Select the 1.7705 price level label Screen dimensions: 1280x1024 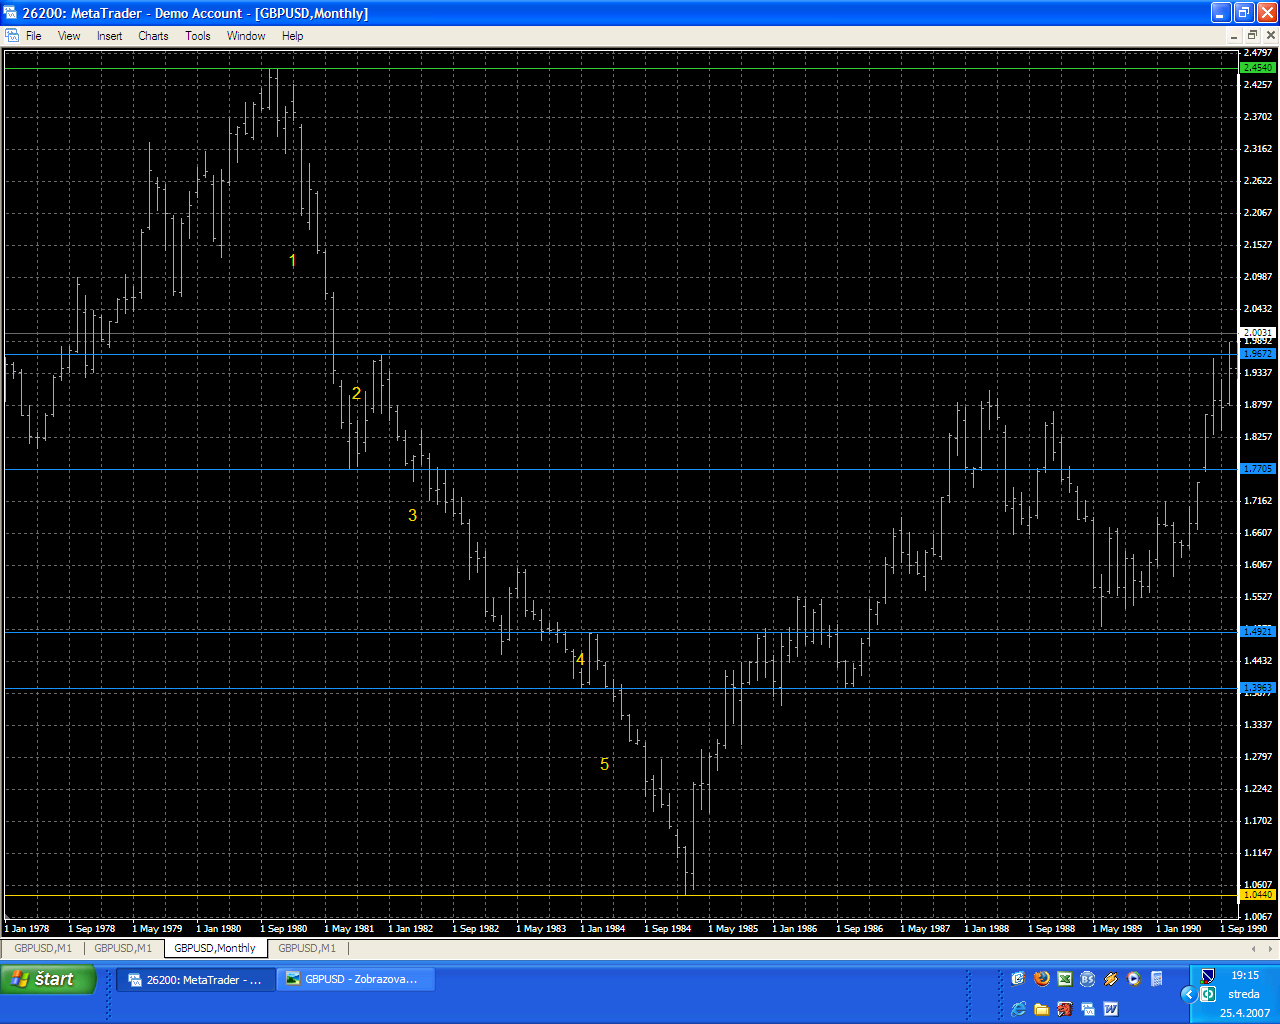(1257, 469)
